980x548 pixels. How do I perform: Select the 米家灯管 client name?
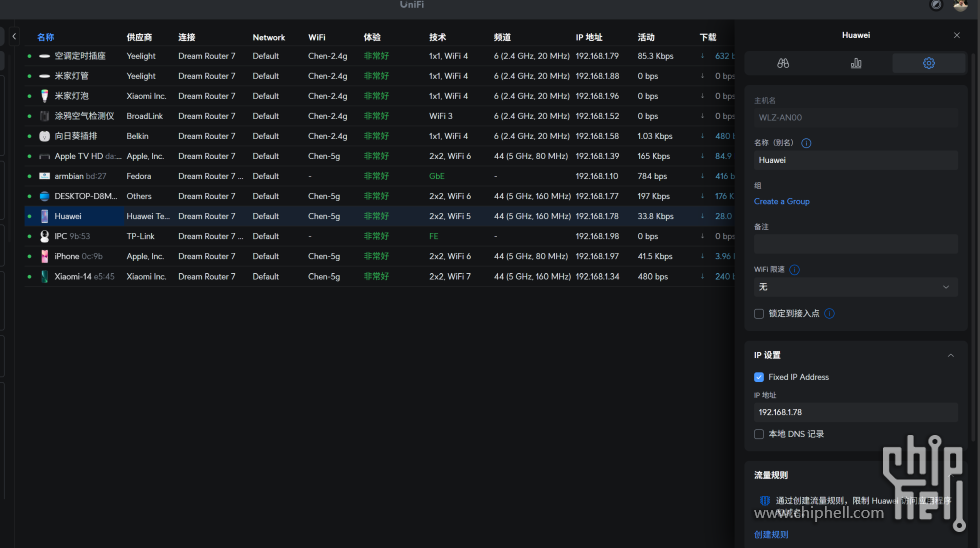(x=71, y=76)
